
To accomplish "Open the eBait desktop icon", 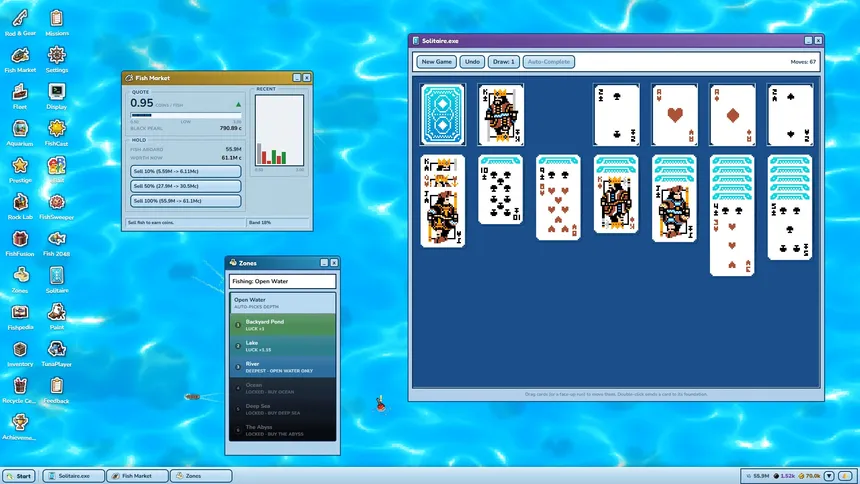I will click(56, 170).
